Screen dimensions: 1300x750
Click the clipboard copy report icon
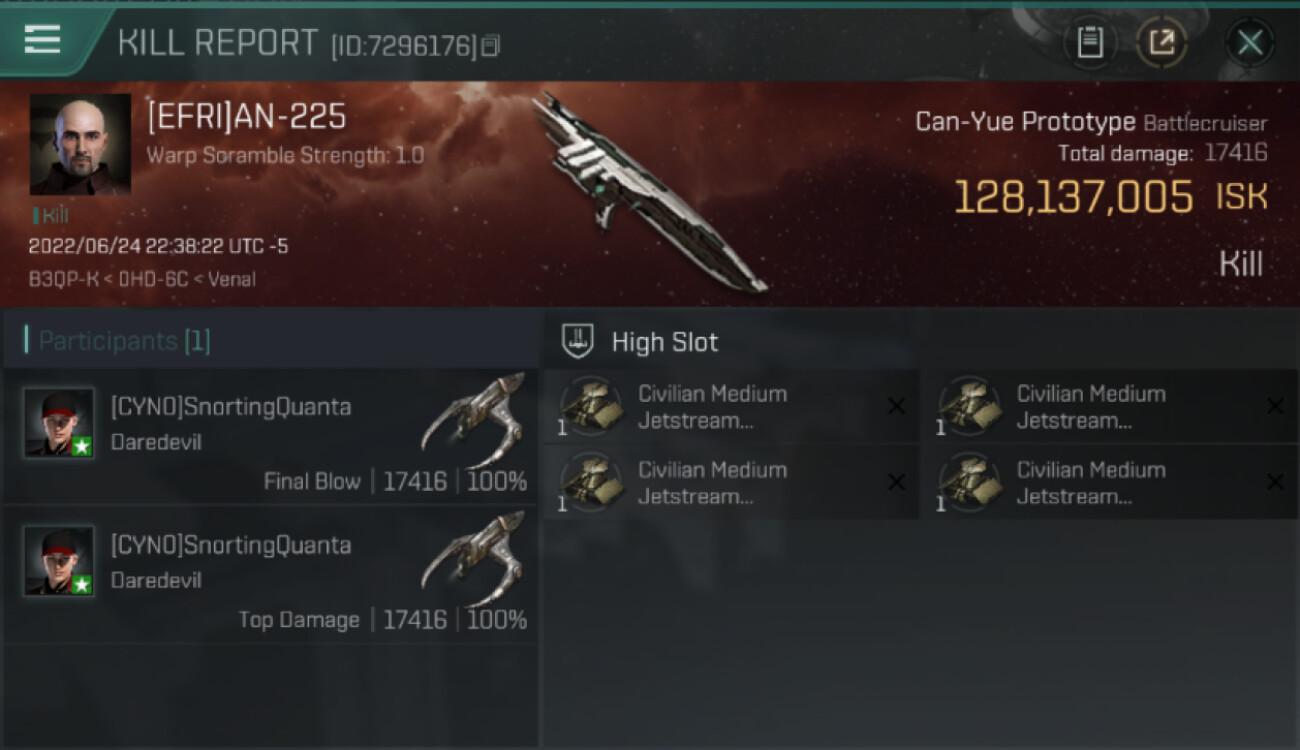pyautogui.click(x=1089, y=42)
